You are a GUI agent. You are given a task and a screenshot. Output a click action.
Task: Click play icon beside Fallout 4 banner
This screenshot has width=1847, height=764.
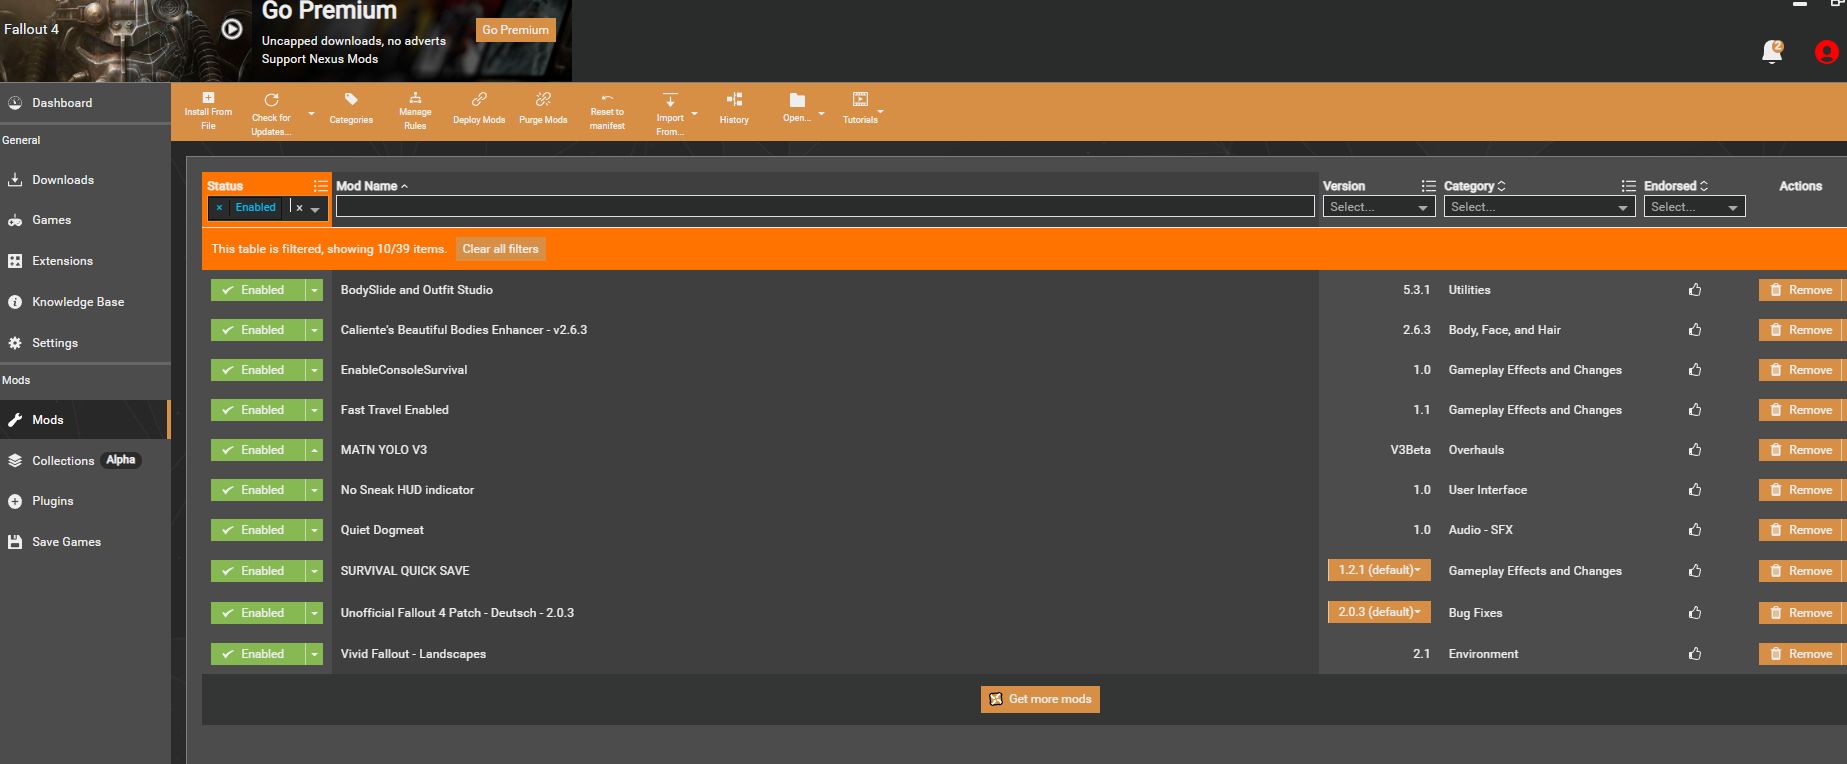pos(232,29)
